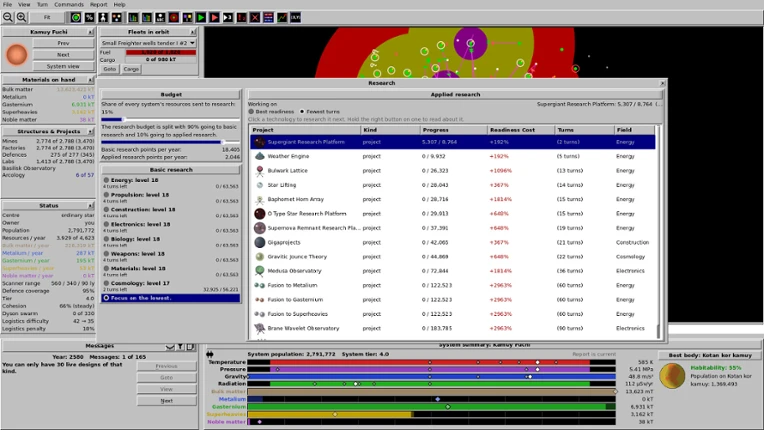The width and height of the screenshot is (764, 430).
Task: Click the red target circle toolbar icon
Action: click(x=174, y=18)
